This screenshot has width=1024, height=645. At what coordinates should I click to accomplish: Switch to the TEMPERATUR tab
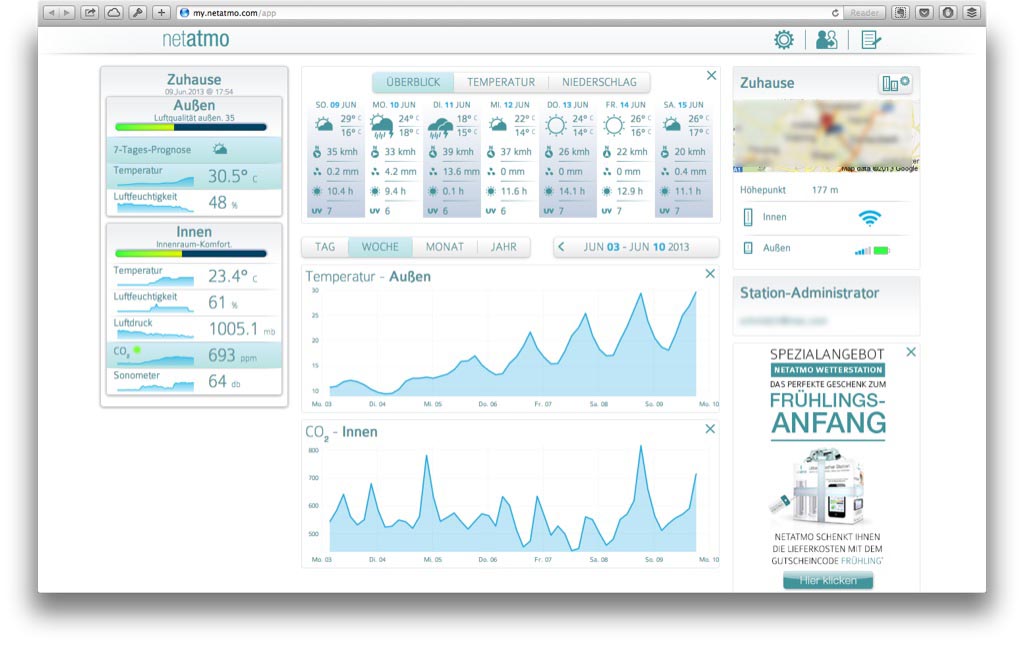(501, 82)
